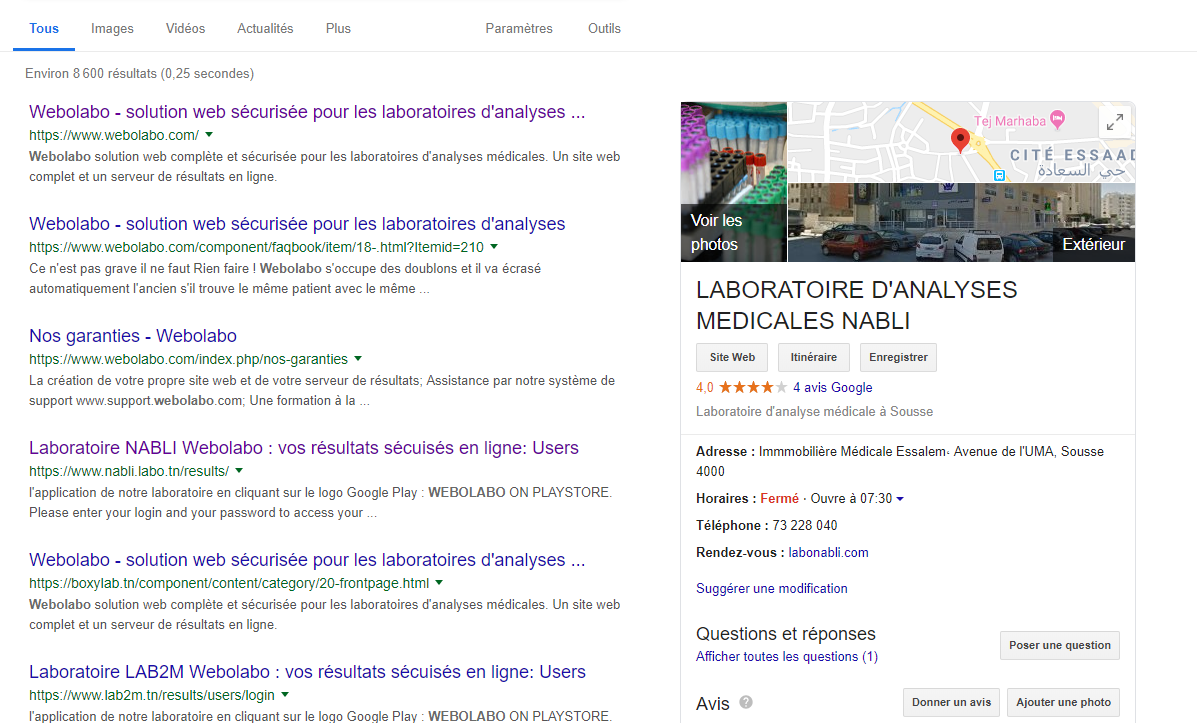The height and width of the screenshot is (723, 1197).
Task: Click the Environ 8 600 résultats text
Action: pyautogui.click(x=140, y=73)
